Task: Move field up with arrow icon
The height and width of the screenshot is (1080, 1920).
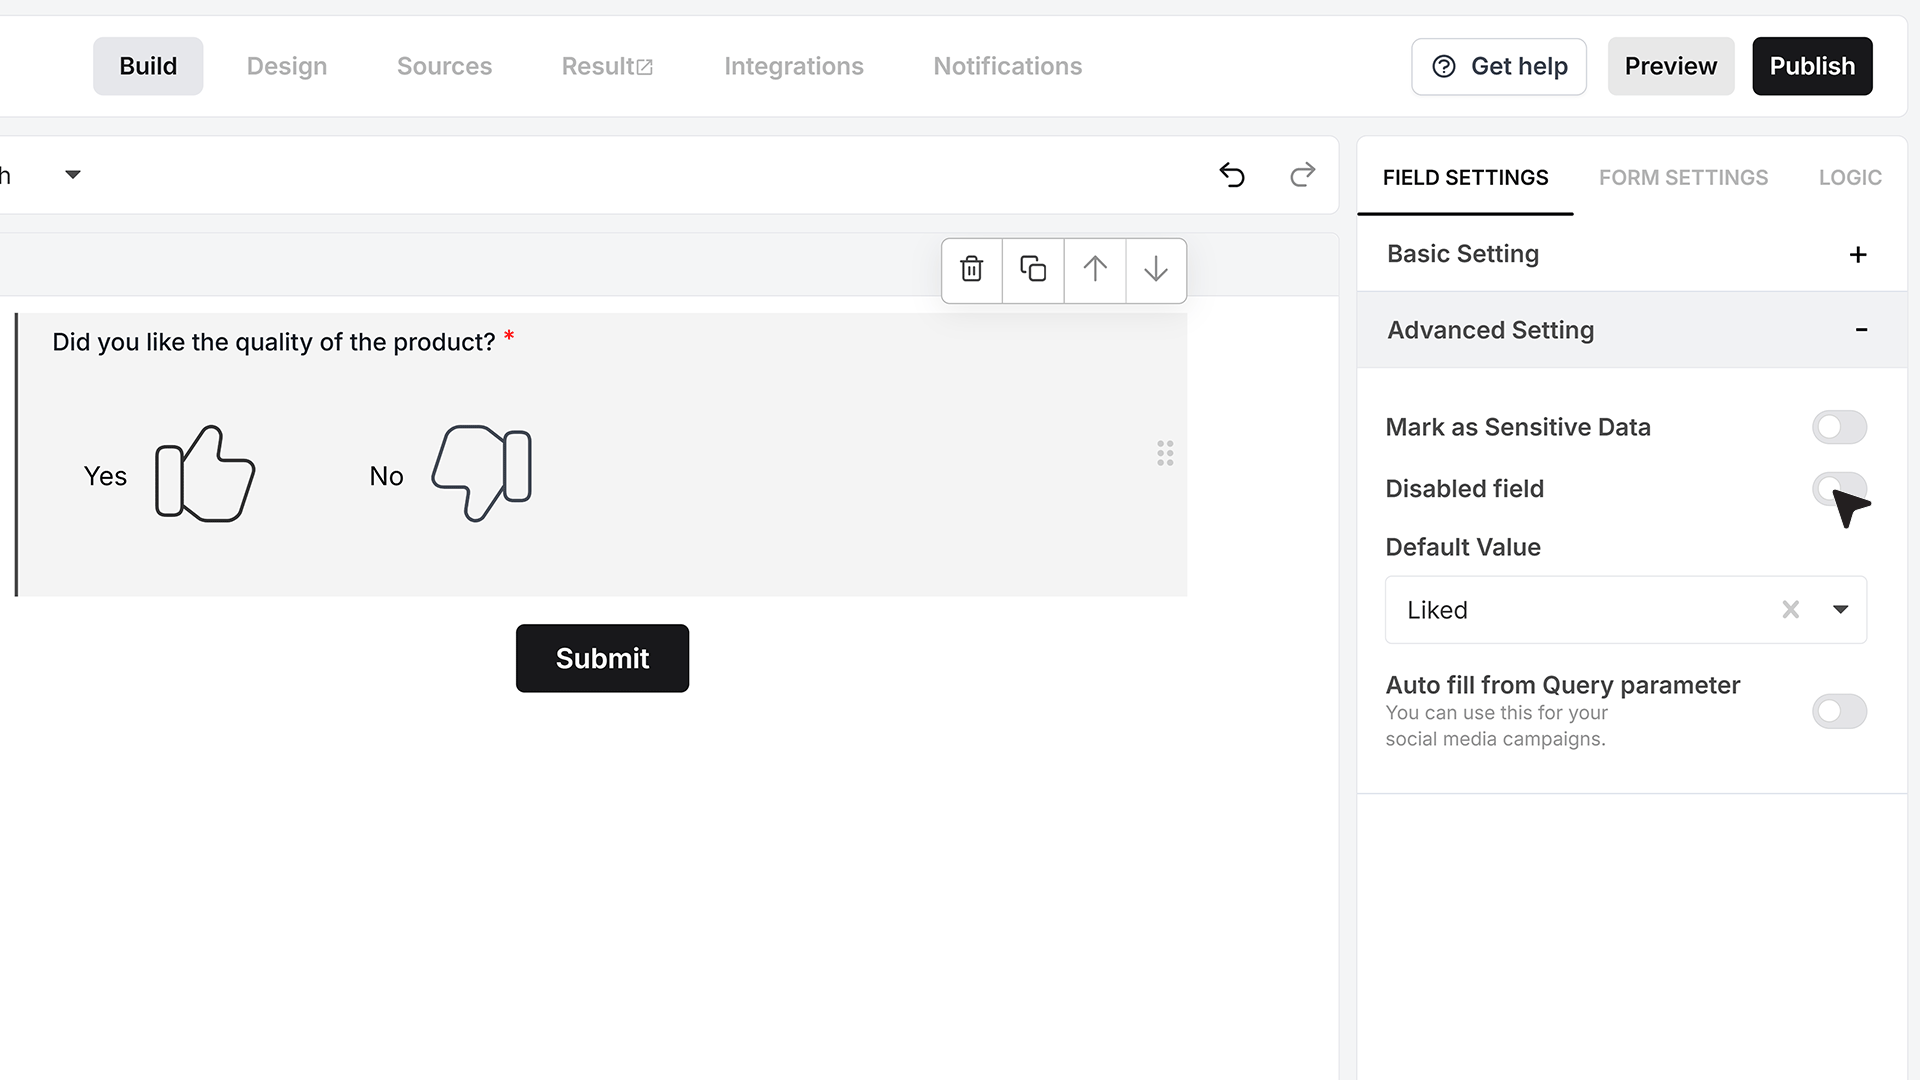Action: pos(1095,269)
